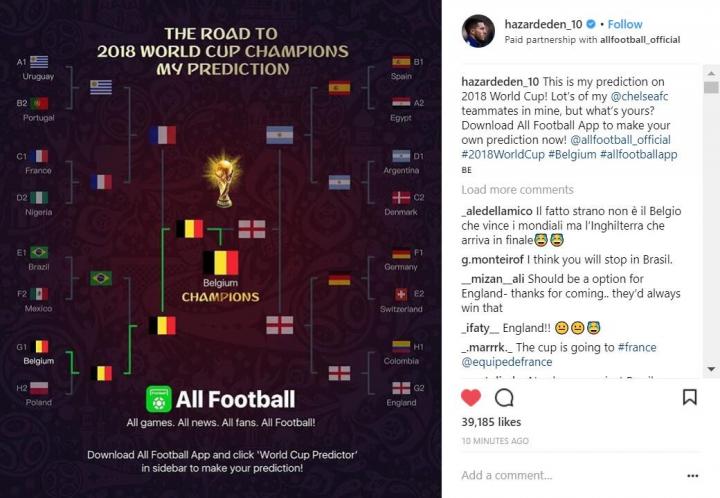The height and width of the screenshot is (498, 720).
Task: Expand Load more comments
Action: [x=517, y=190]
